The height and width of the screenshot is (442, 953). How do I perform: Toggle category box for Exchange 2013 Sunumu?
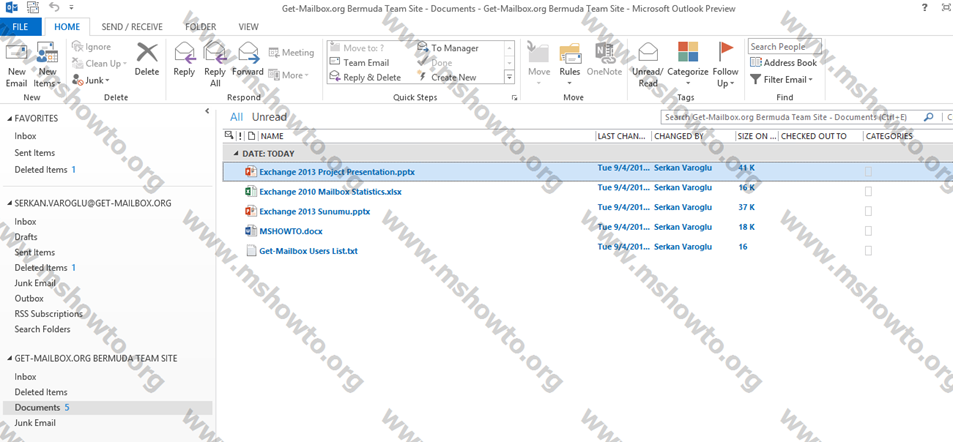868,212
